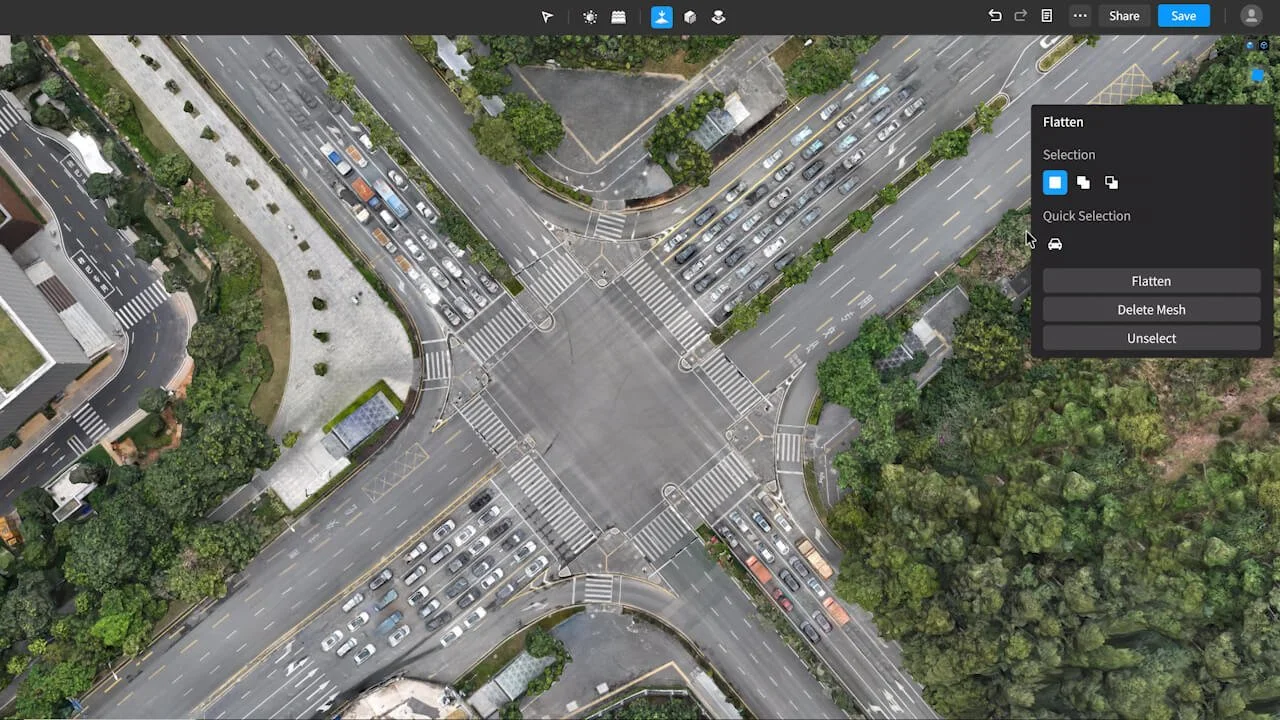Click the Unselect button
1280x720 pixels.
1151,338
